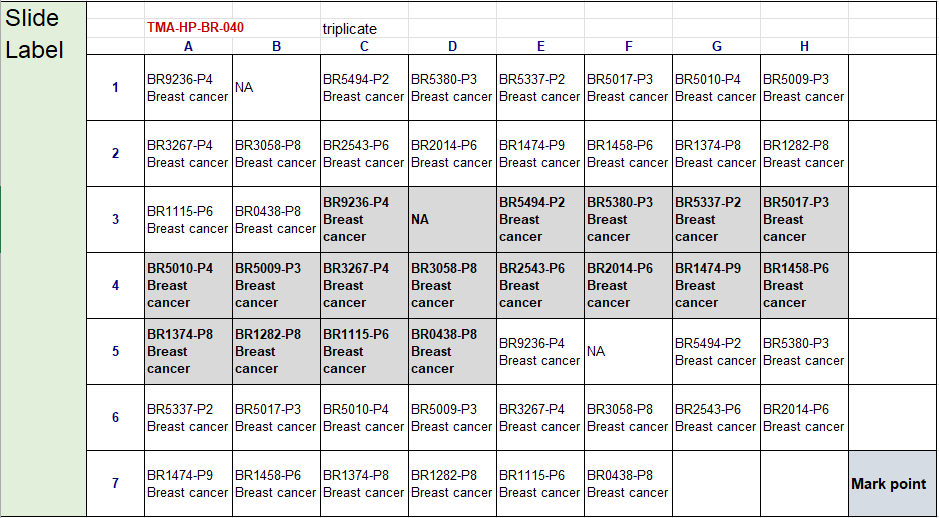Select BR9236-P4 cell in row 1
939x518 pixels.
click(x=188, y=88)
